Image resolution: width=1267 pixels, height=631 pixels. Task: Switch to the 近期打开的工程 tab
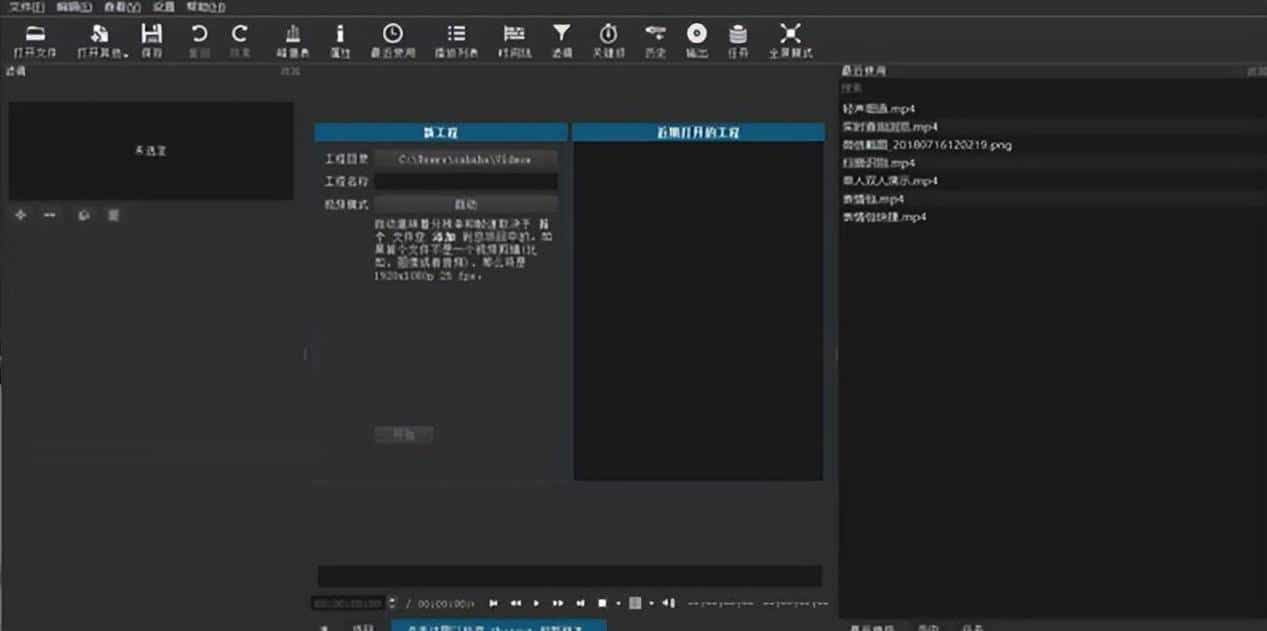click(x=697, y=131)
